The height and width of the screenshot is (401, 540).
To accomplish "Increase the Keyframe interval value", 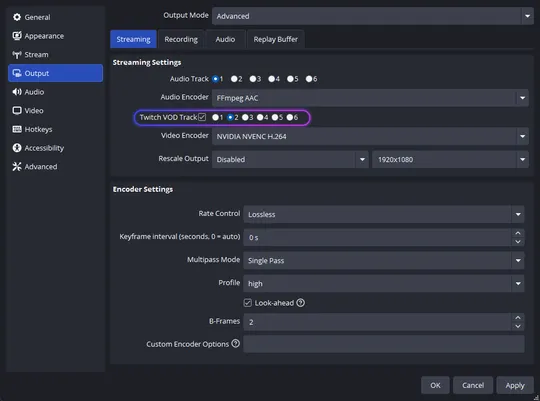I will click(518, 233).
